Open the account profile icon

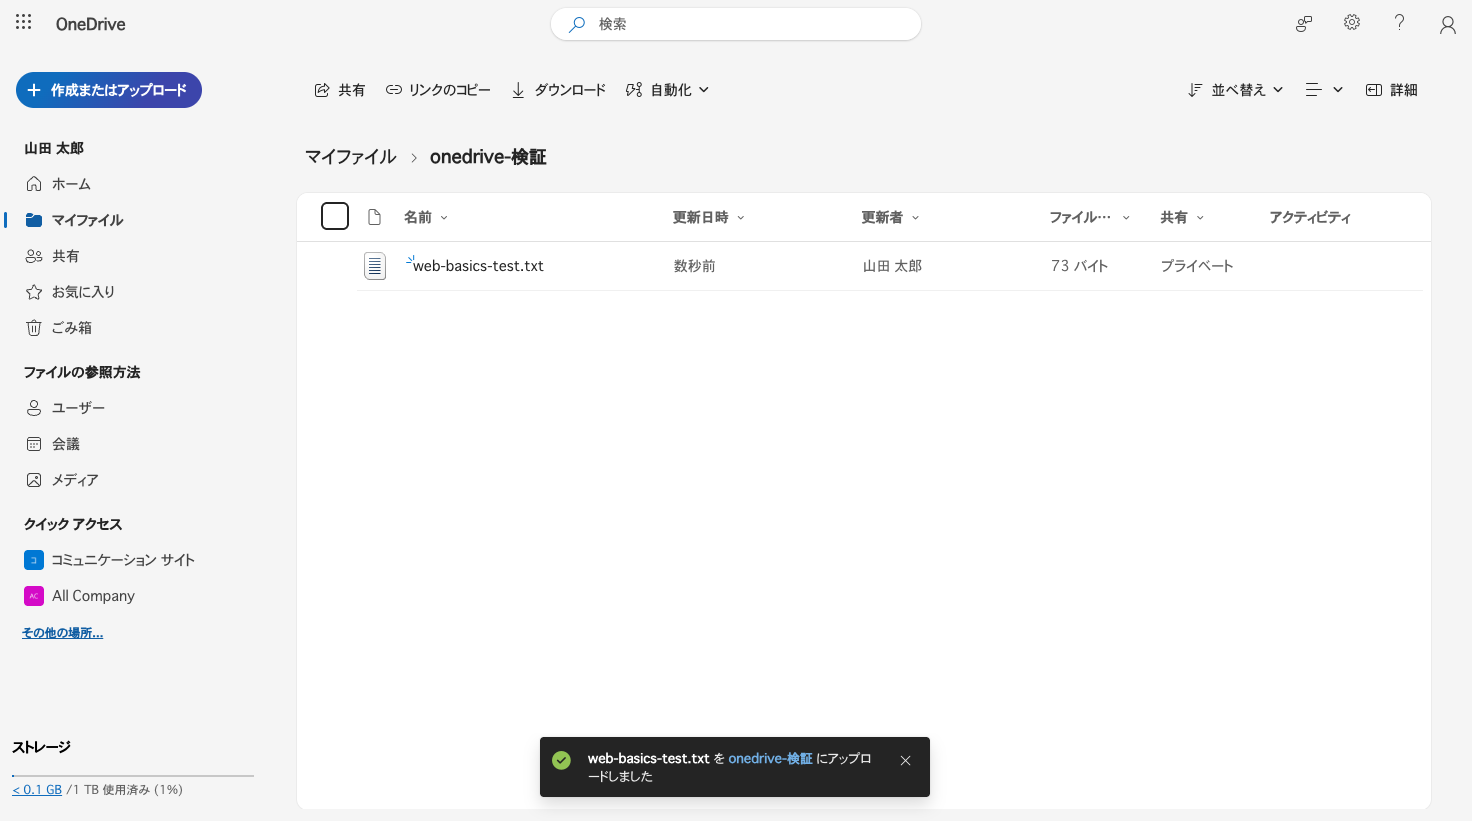[1447, 25]
